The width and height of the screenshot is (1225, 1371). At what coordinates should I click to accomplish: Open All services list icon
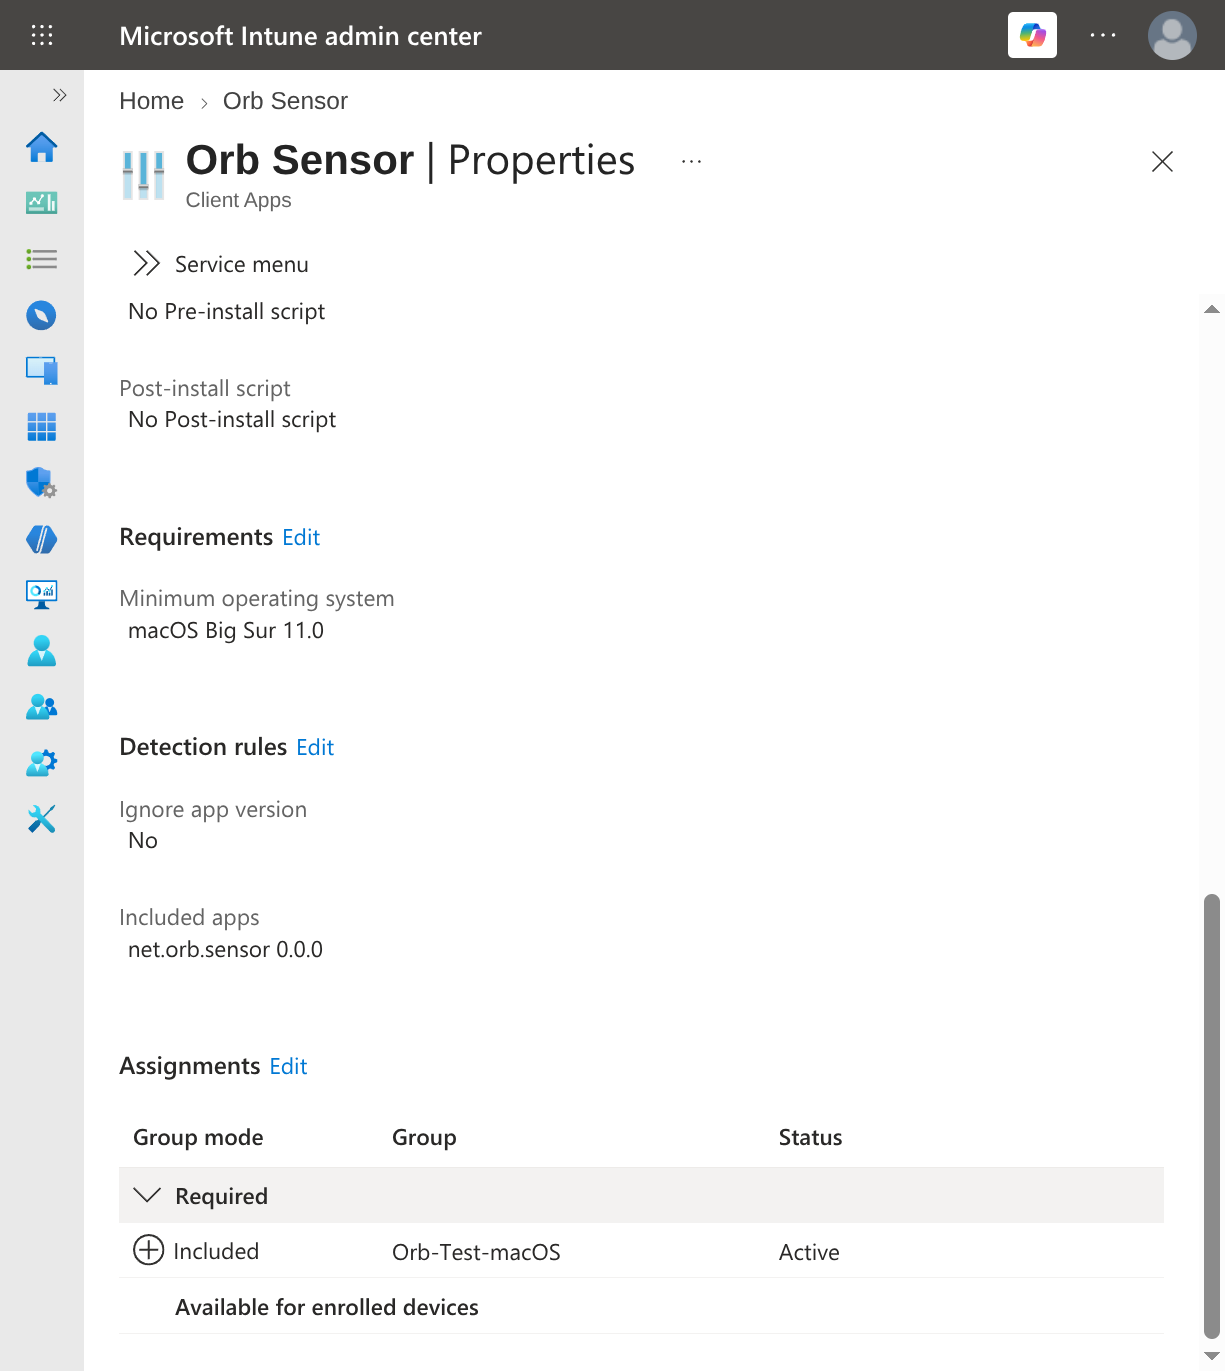42,260
